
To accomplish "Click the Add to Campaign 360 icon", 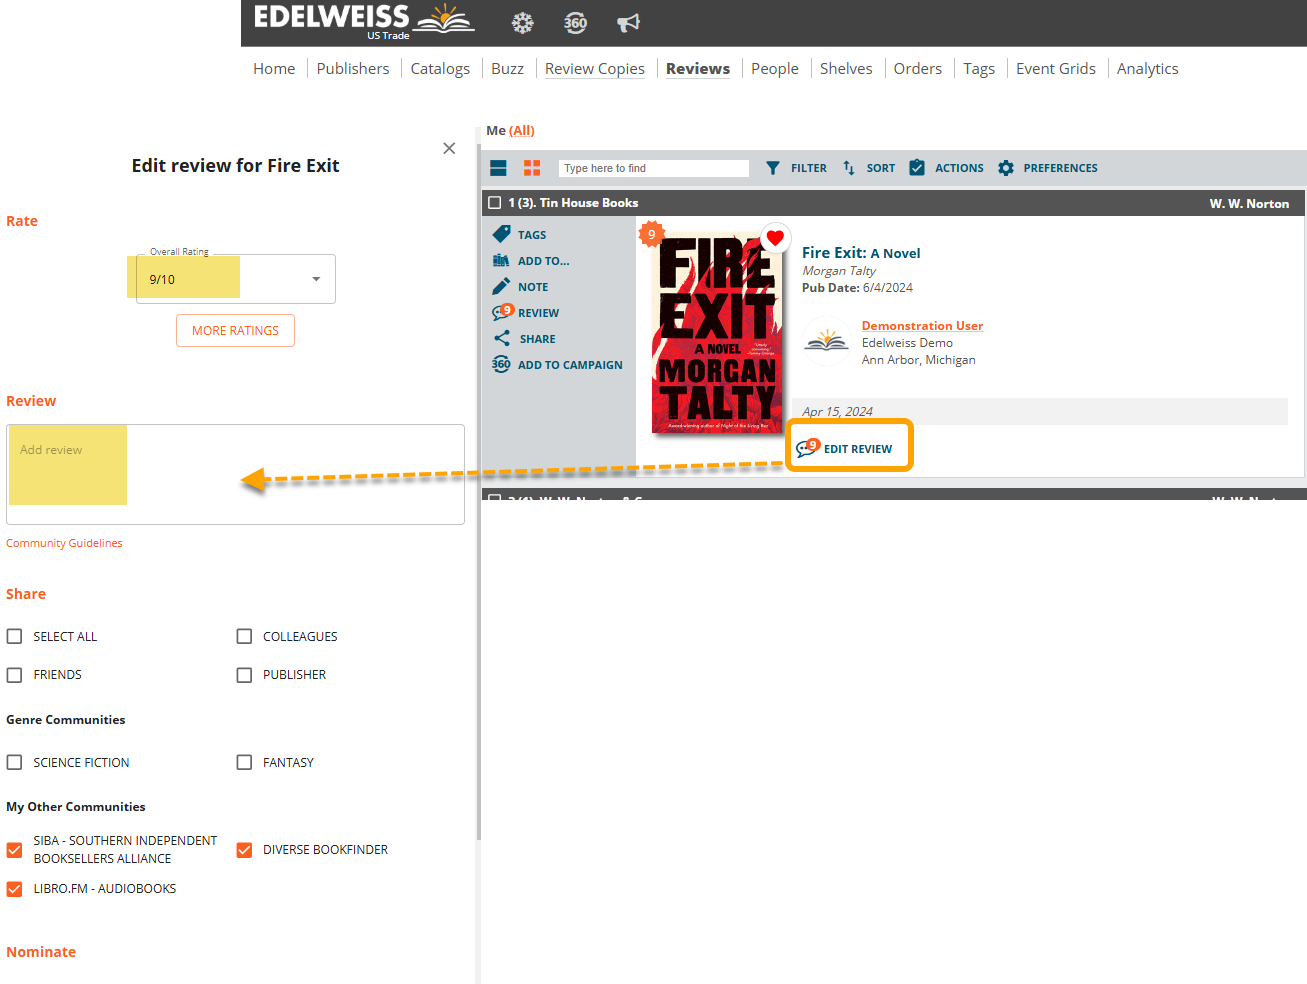I will click(501, 364).
